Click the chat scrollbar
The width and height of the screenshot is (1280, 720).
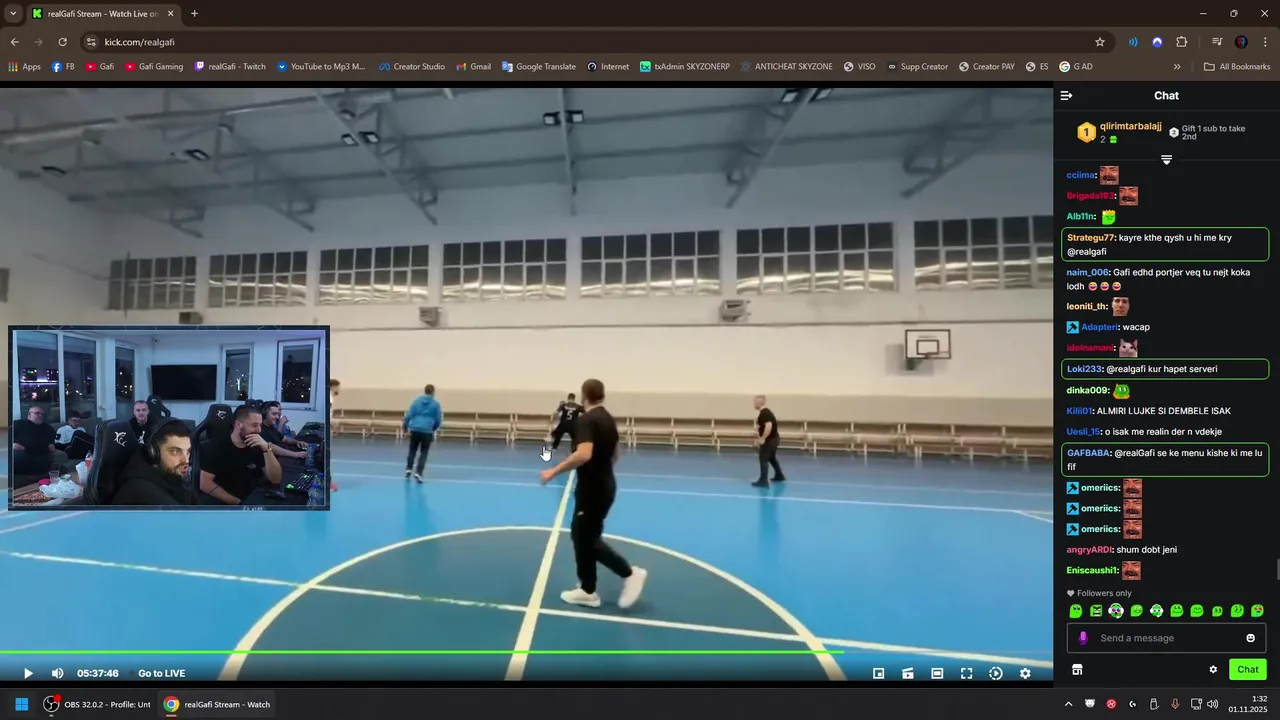tap(1276, 570)
